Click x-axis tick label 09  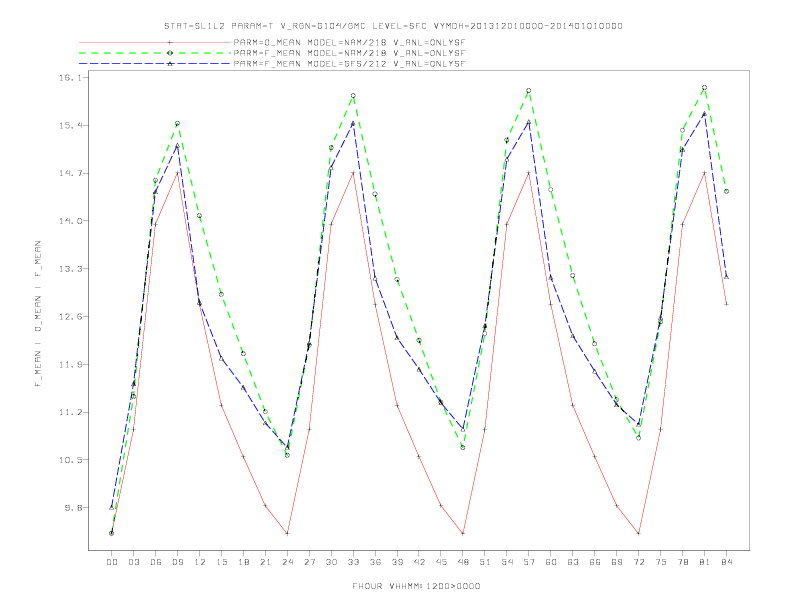tap(177, 562)
